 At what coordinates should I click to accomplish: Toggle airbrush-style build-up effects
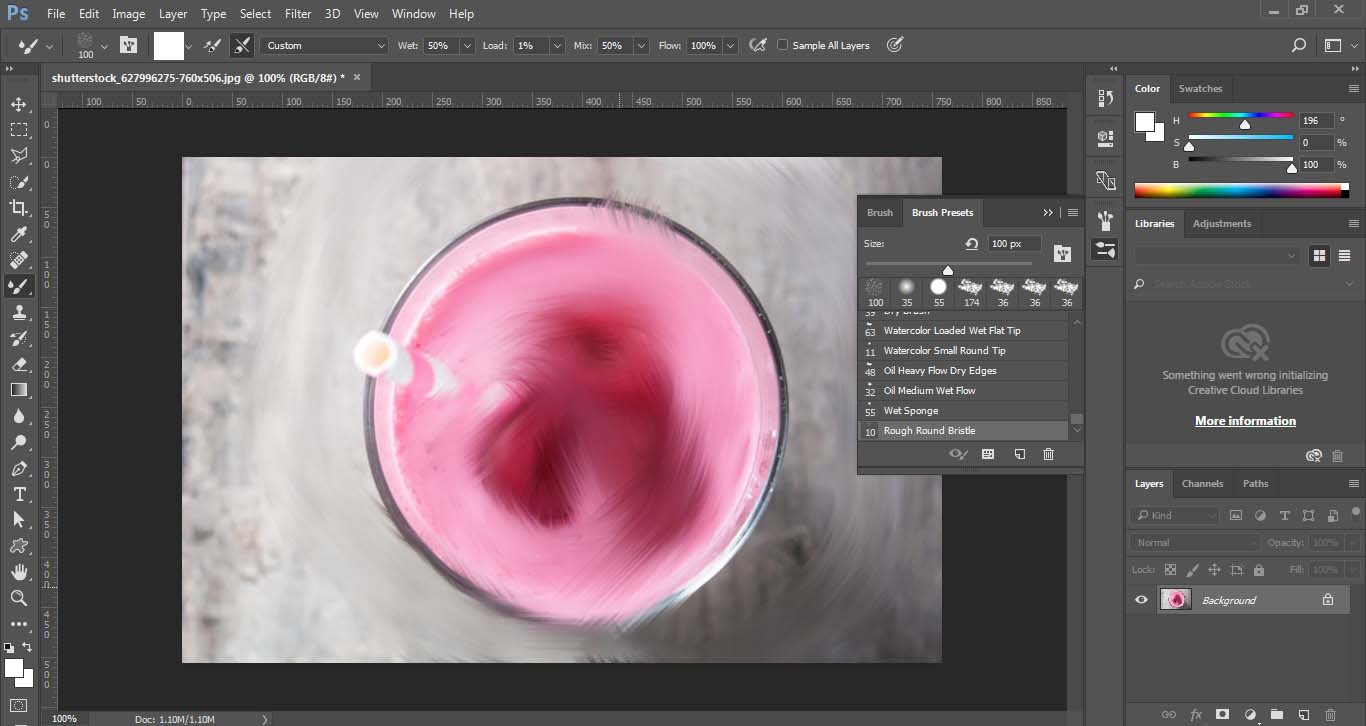(759, 45)
